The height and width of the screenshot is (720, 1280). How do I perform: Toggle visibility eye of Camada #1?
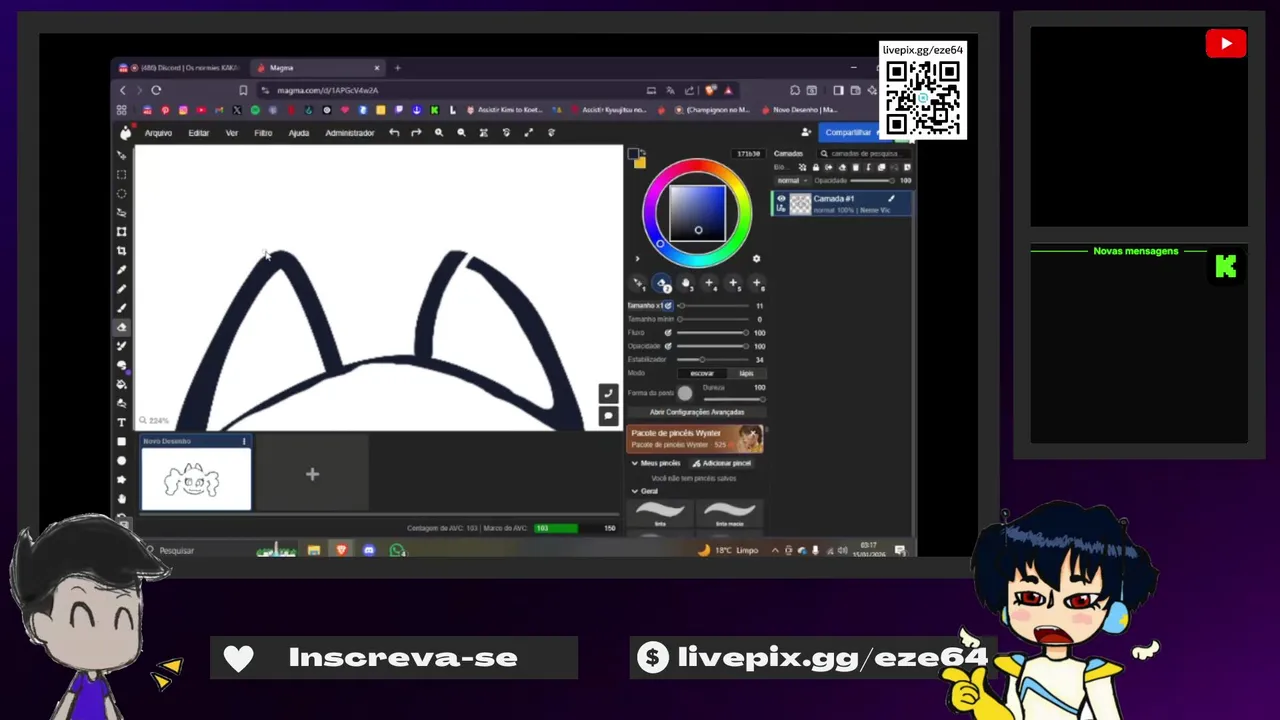(x=781, y=198)
